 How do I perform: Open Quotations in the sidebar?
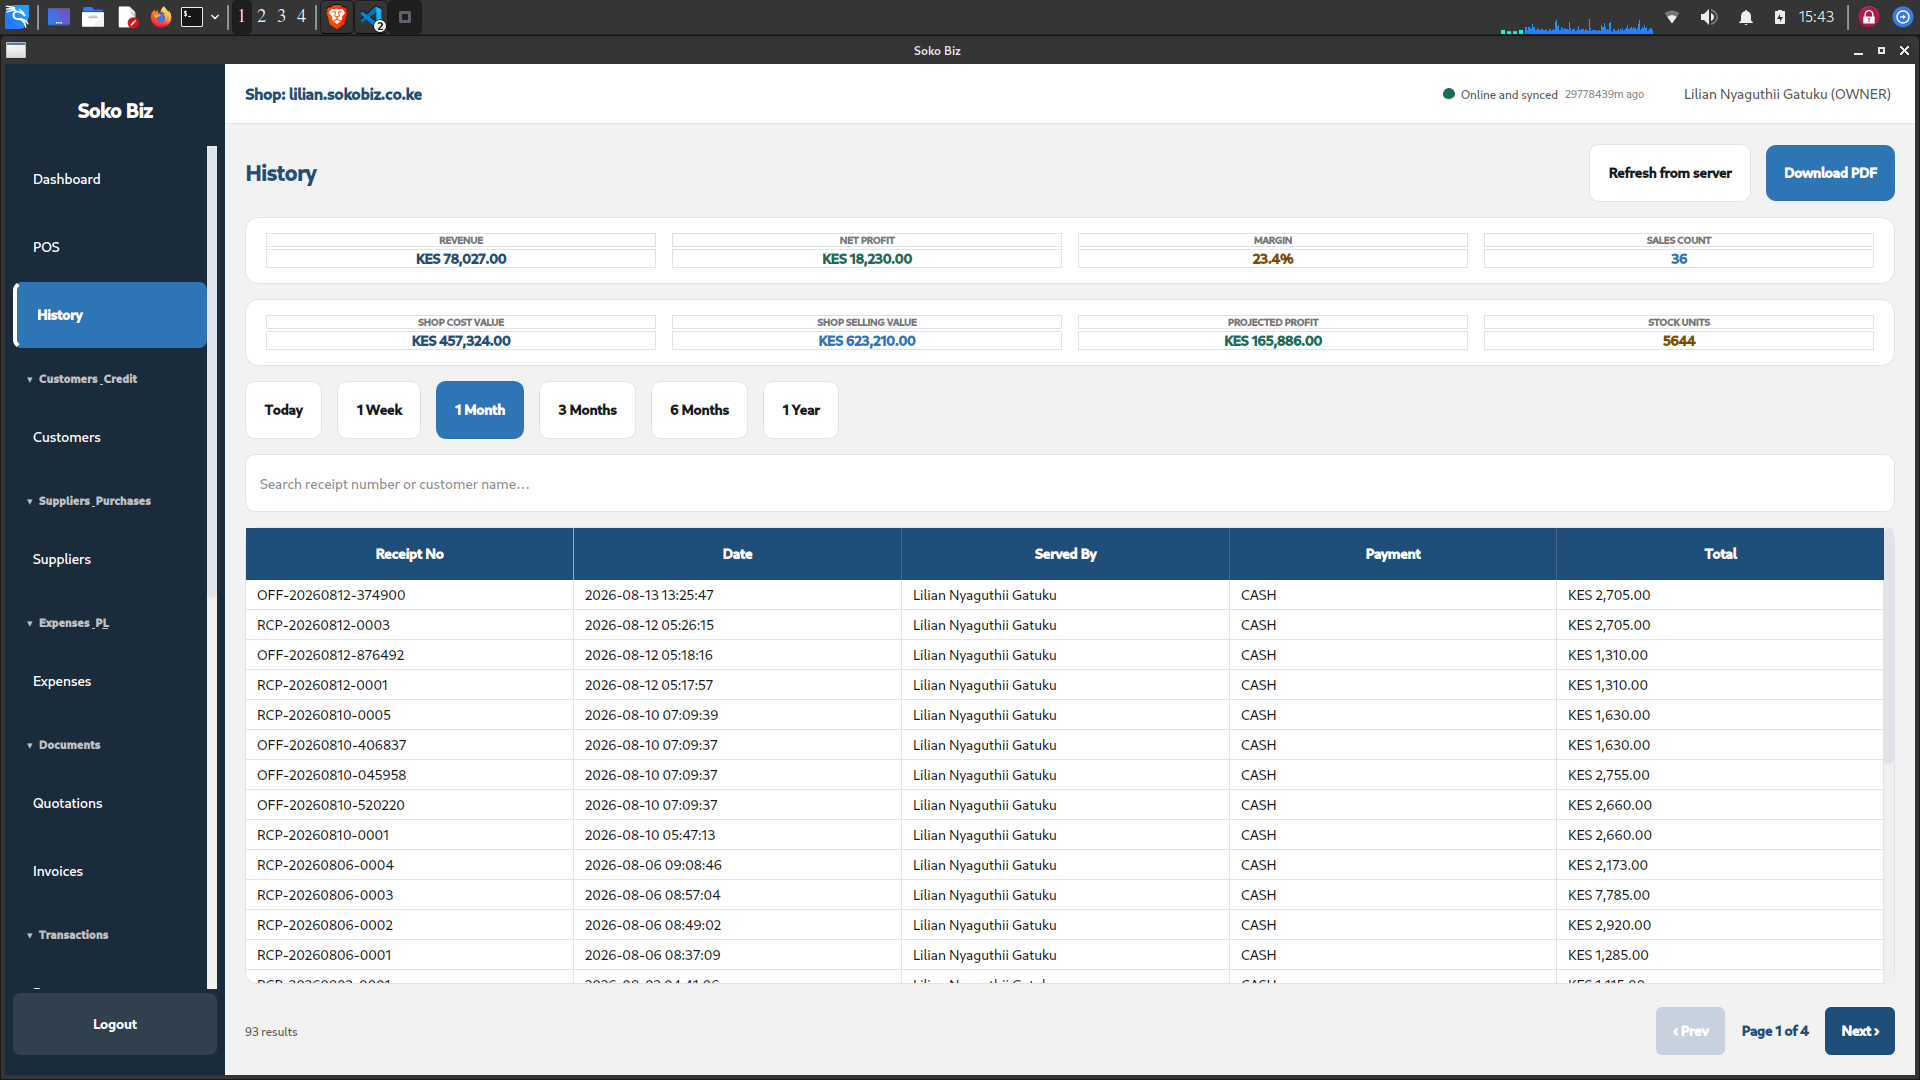click(x=110, y=803)
